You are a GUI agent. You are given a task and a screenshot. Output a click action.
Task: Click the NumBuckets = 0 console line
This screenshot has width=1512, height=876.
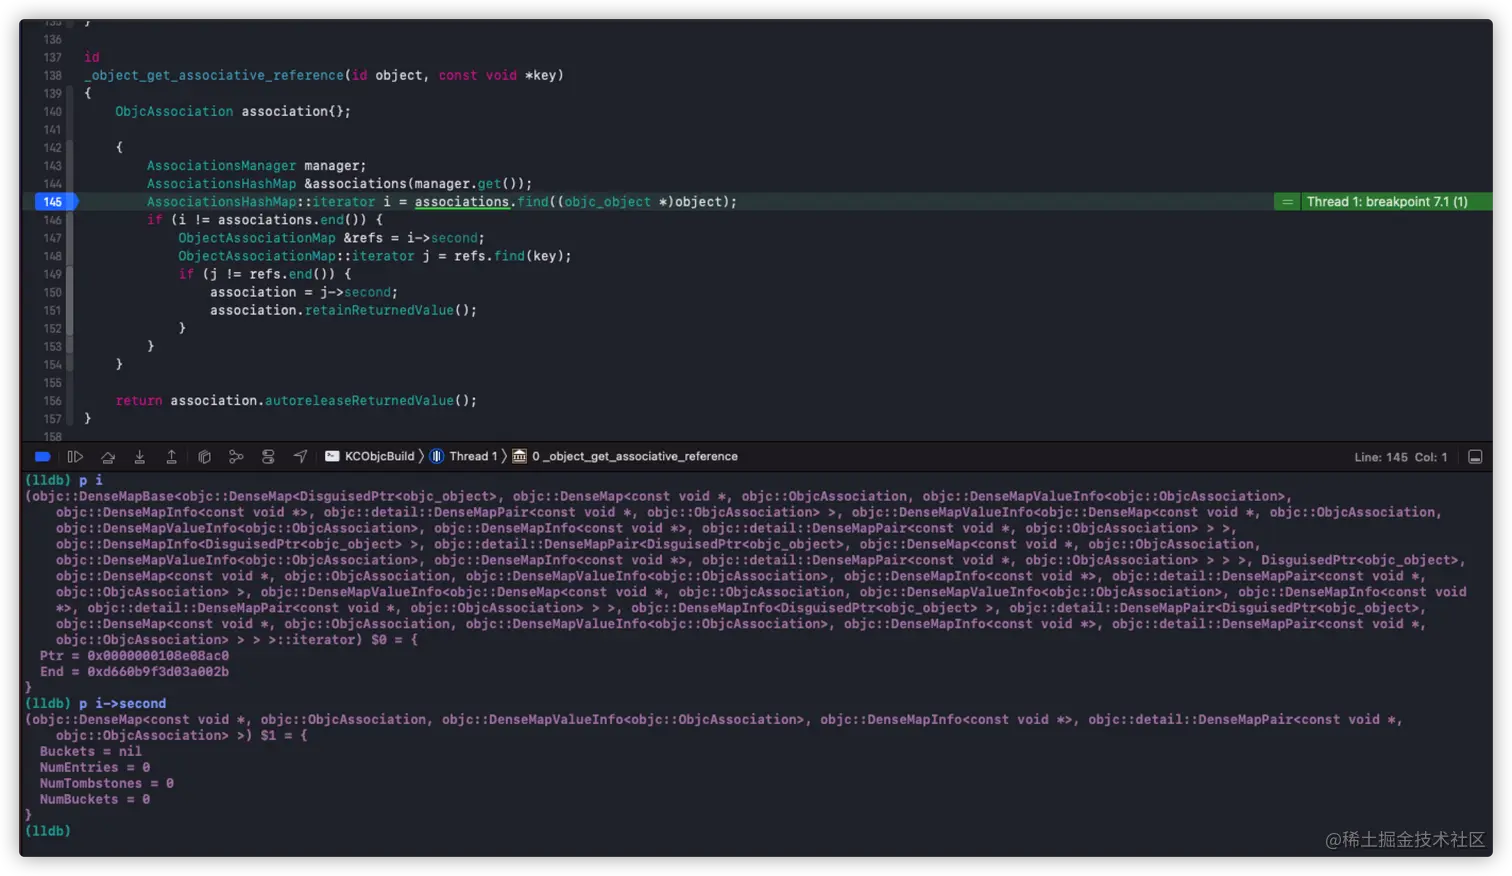click(x=95, y=800)
